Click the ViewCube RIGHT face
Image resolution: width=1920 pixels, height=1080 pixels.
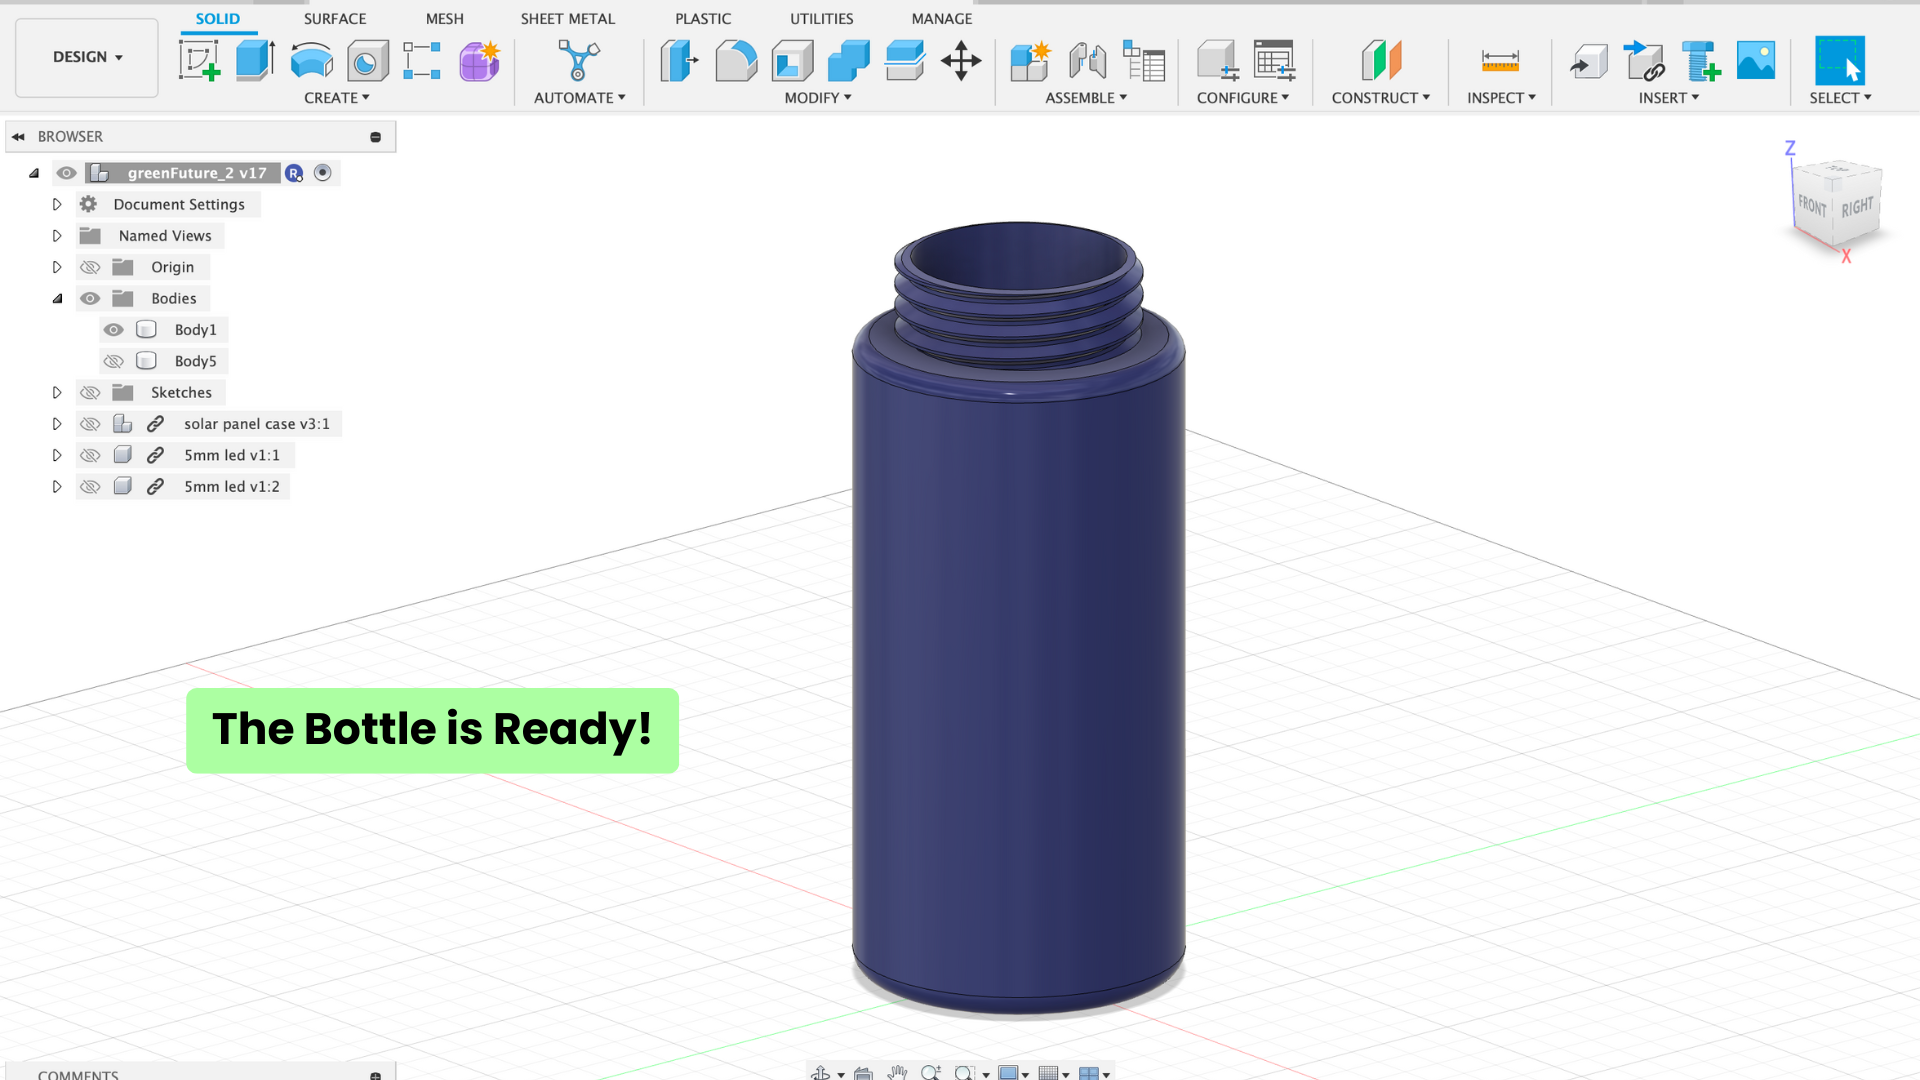coord(1857,206)
